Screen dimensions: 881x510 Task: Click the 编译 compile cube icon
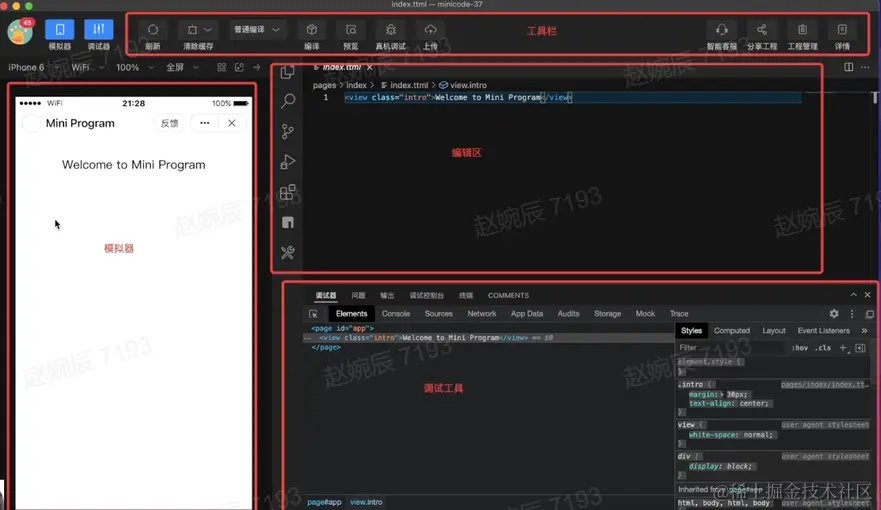point(312,30)
